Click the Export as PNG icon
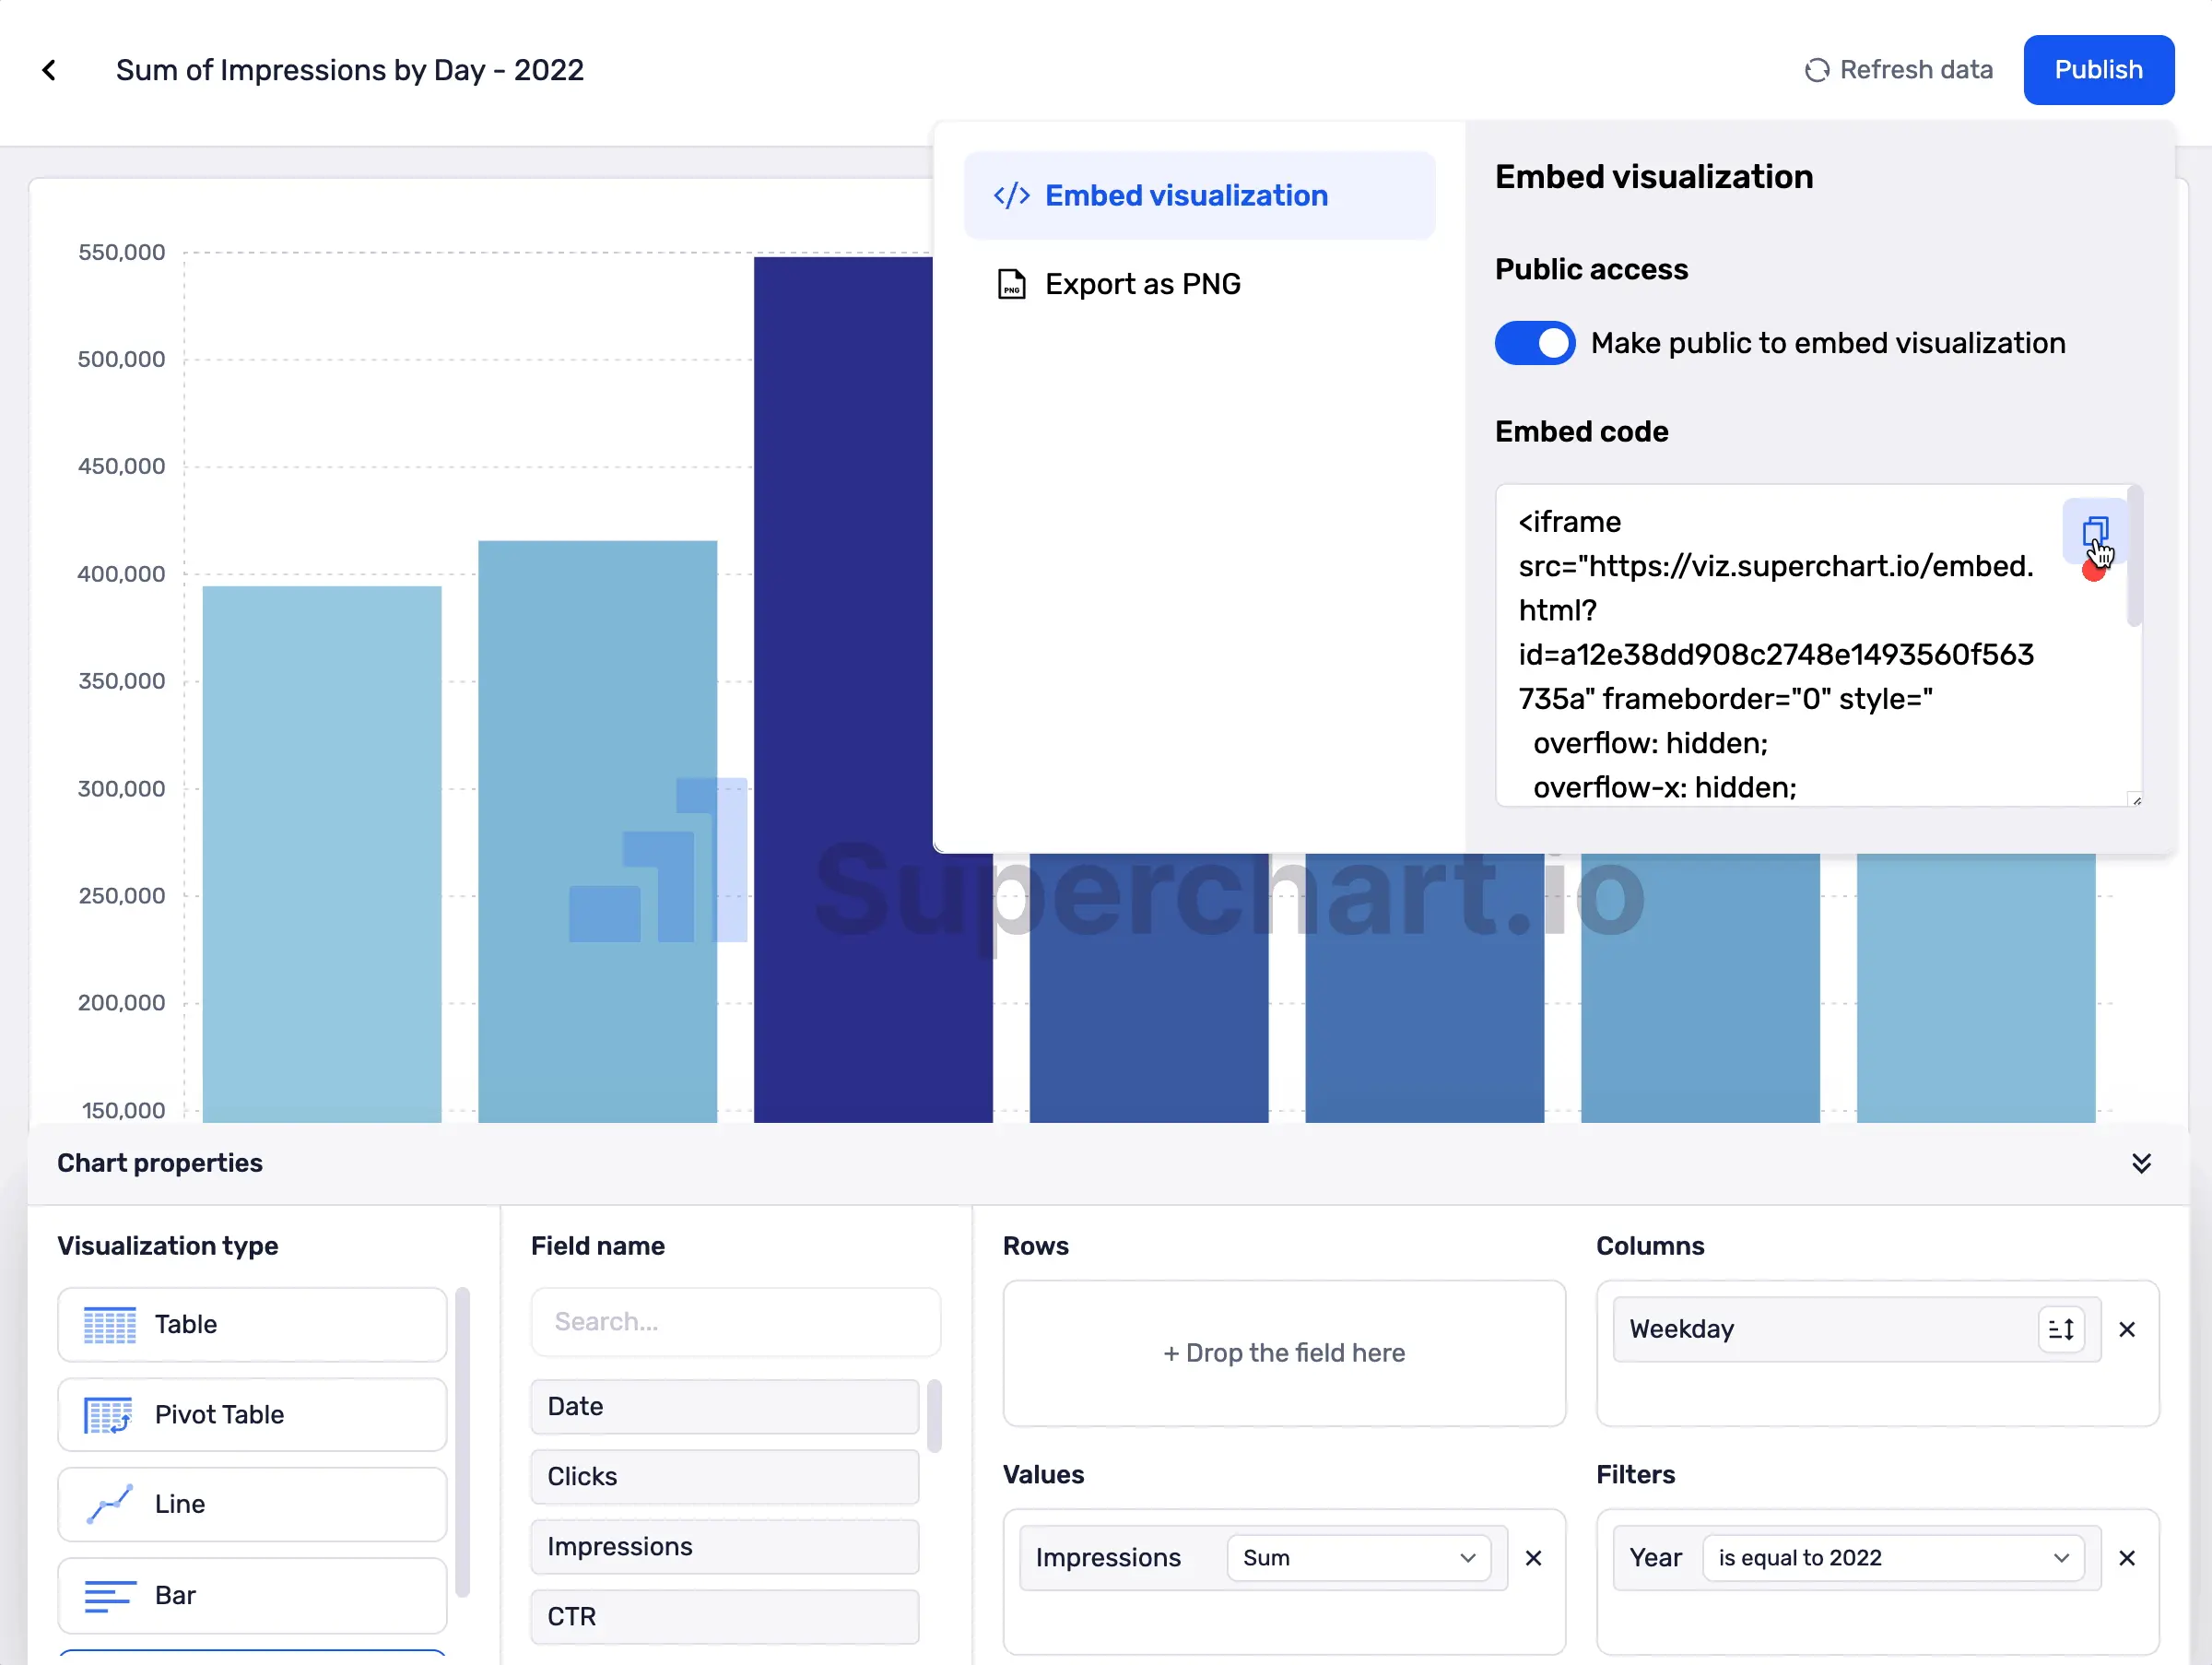Screen dimensions: 2212x1665 [x=1011, y=283]
